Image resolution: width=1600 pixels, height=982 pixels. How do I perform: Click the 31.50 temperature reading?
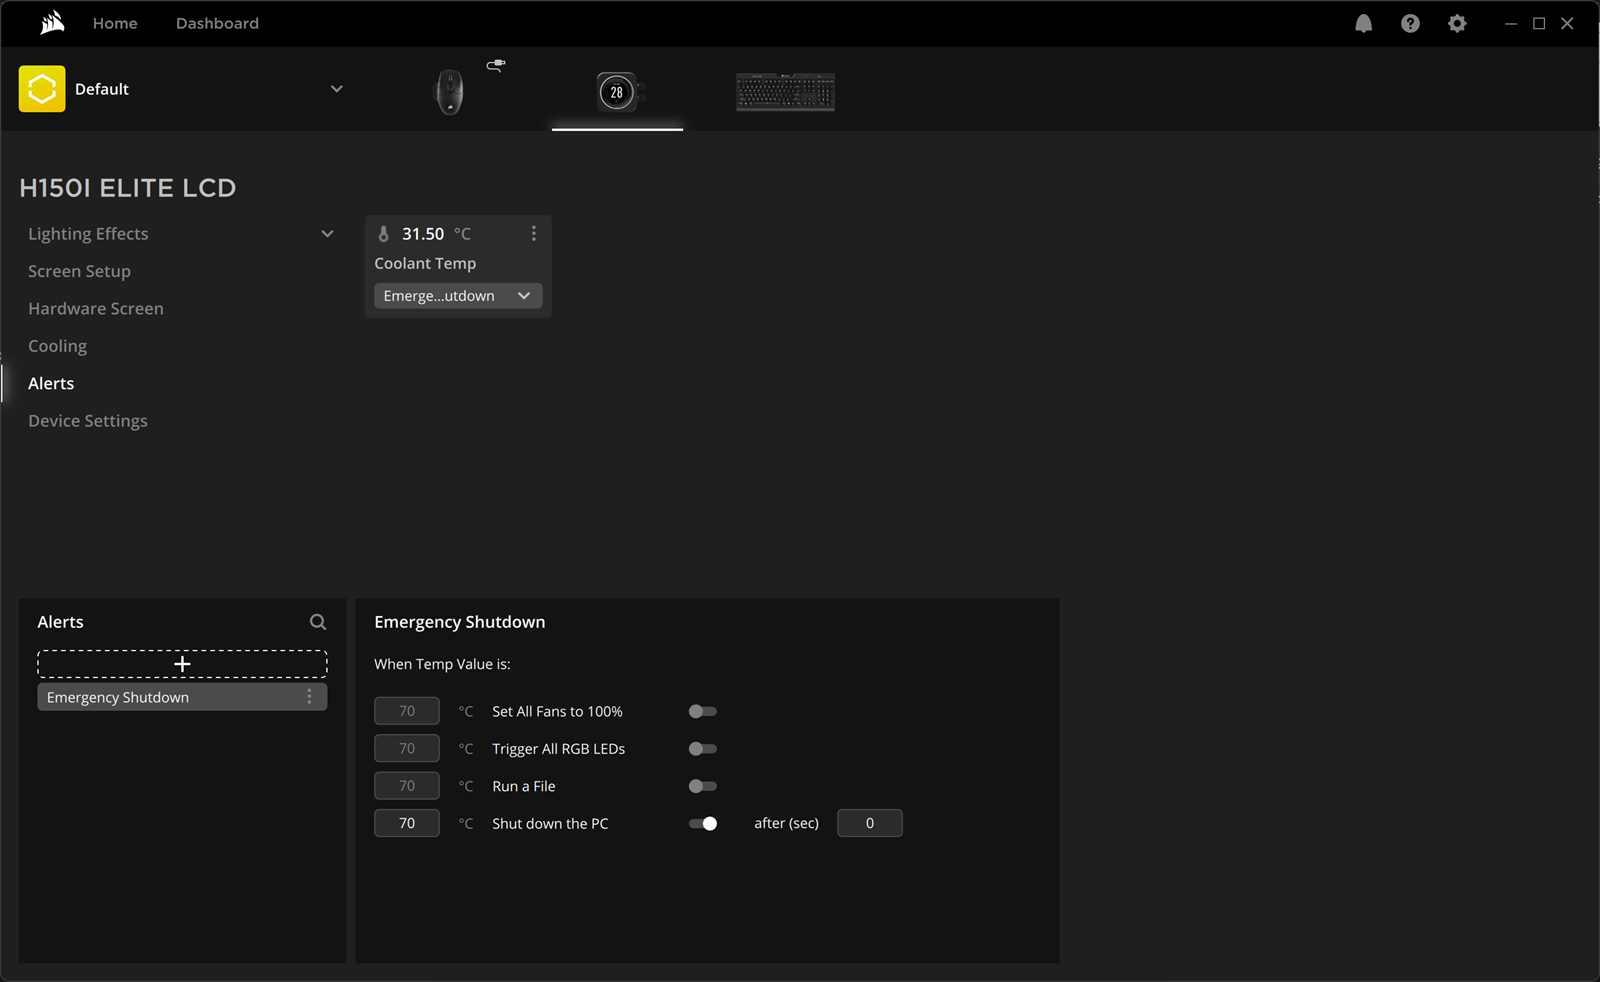pos(423,234)
